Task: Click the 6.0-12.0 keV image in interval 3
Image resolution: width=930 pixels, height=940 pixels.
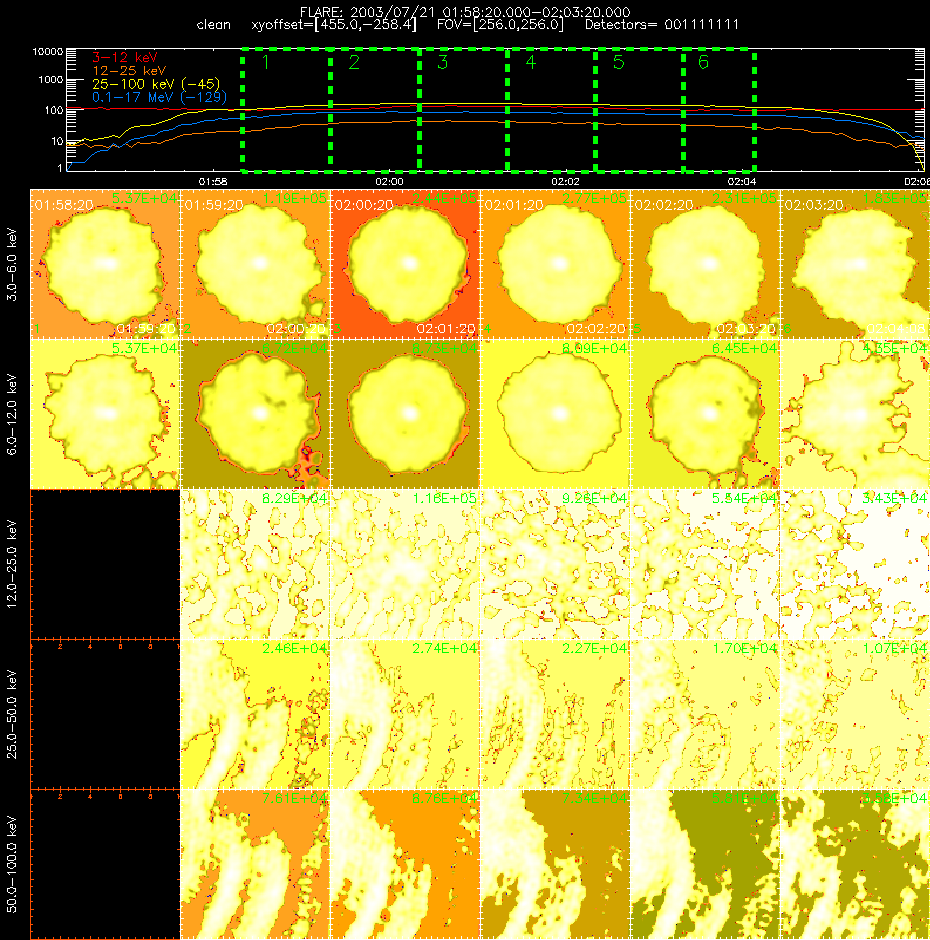Action: pyautogui.click(x=405, y=414)
